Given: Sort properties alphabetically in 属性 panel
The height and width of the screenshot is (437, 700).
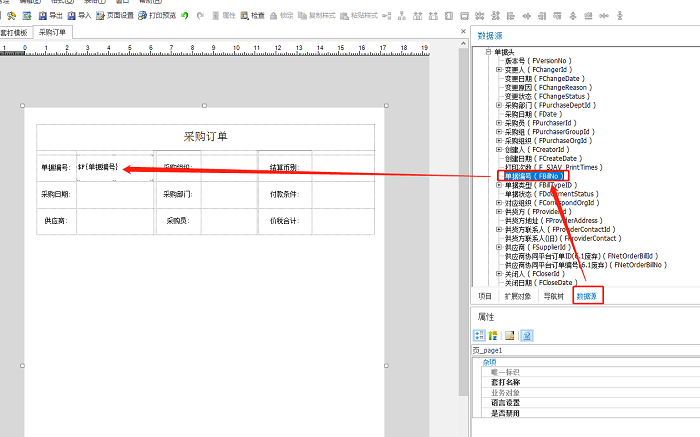Looking at the screenshot, I should click(493, 335).
